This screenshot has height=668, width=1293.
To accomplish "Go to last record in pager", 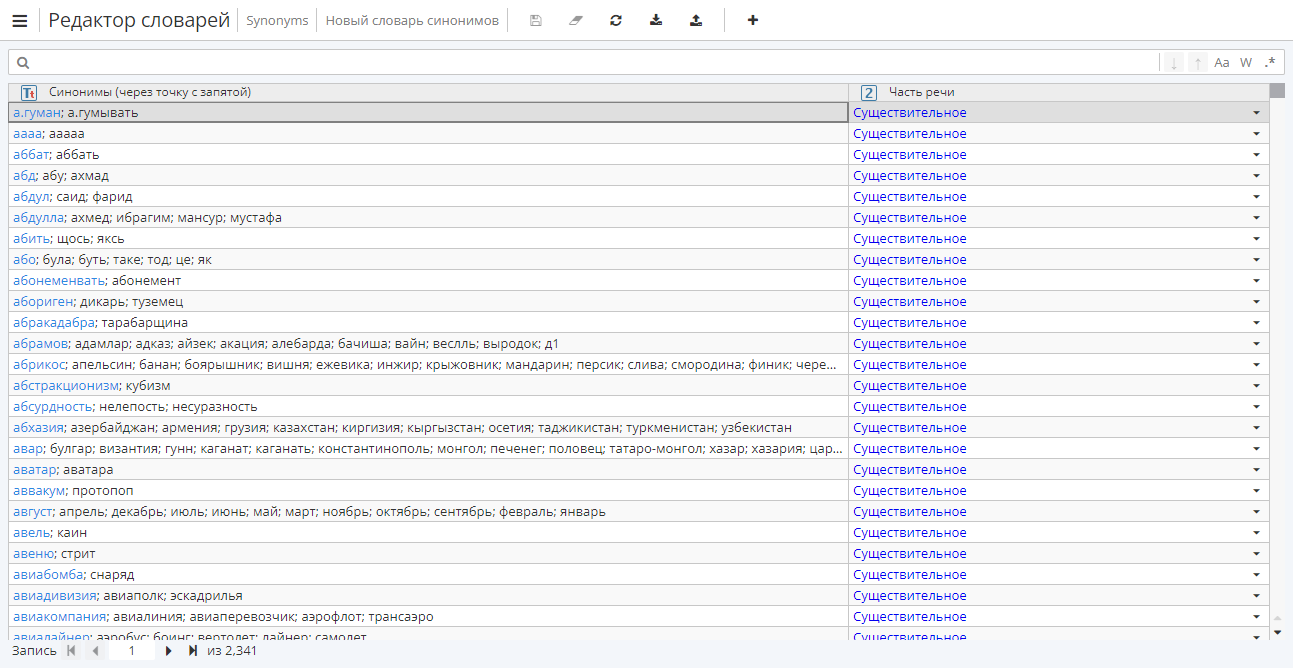I will [x=193, y=651].
